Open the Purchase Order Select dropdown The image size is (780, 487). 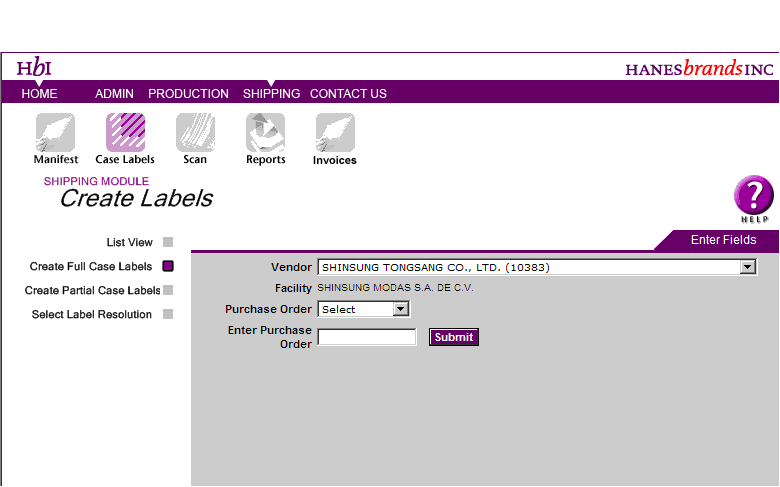(x=401, y=309)
